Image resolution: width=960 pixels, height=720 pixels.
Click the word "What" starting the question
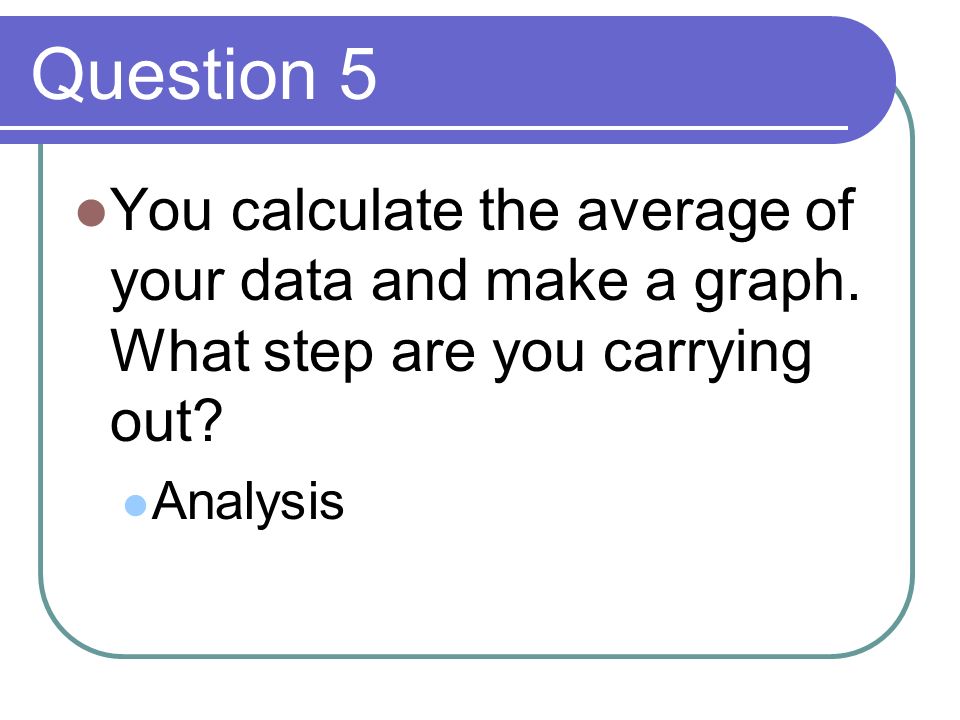pos(180,351)
